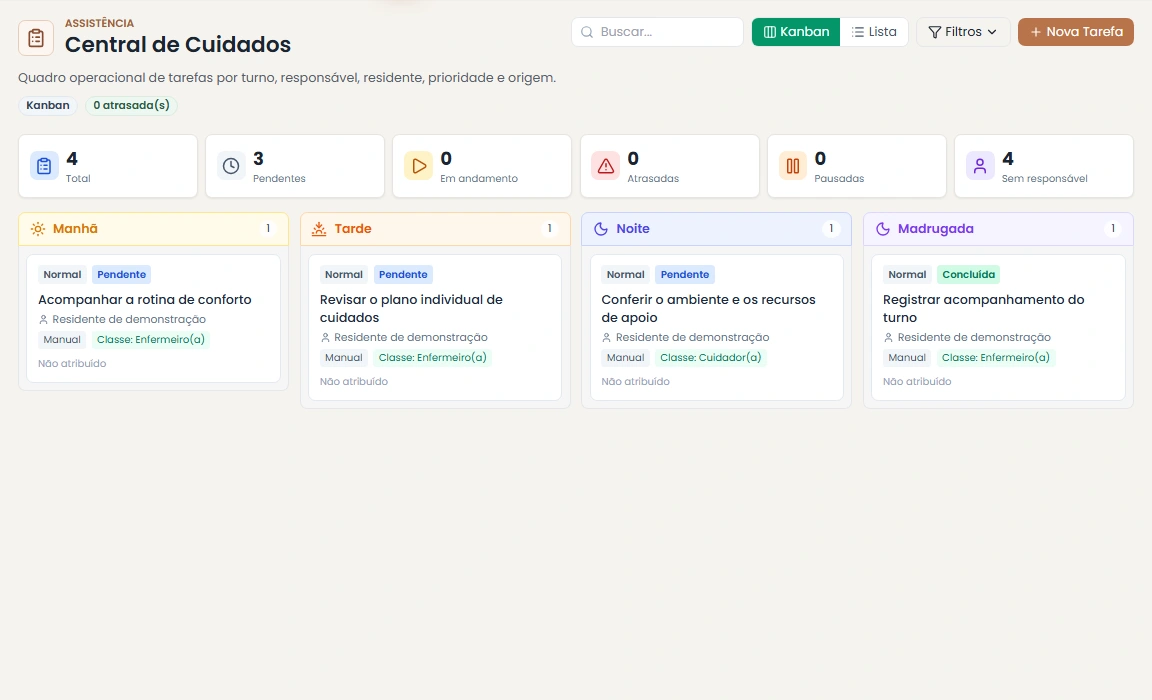Switch to Kanban view

click(796, 32)
